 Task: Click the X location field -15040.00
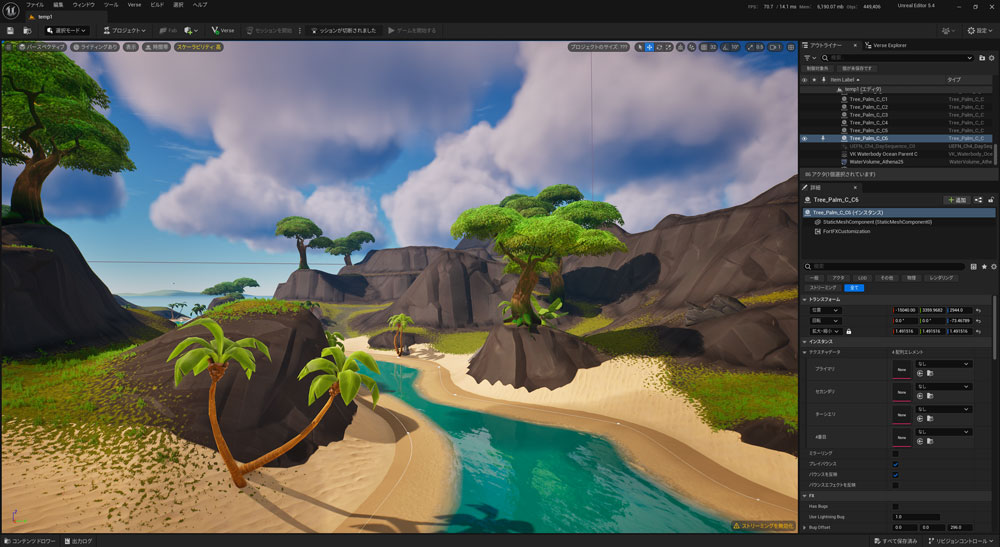(x=905, y=310)
